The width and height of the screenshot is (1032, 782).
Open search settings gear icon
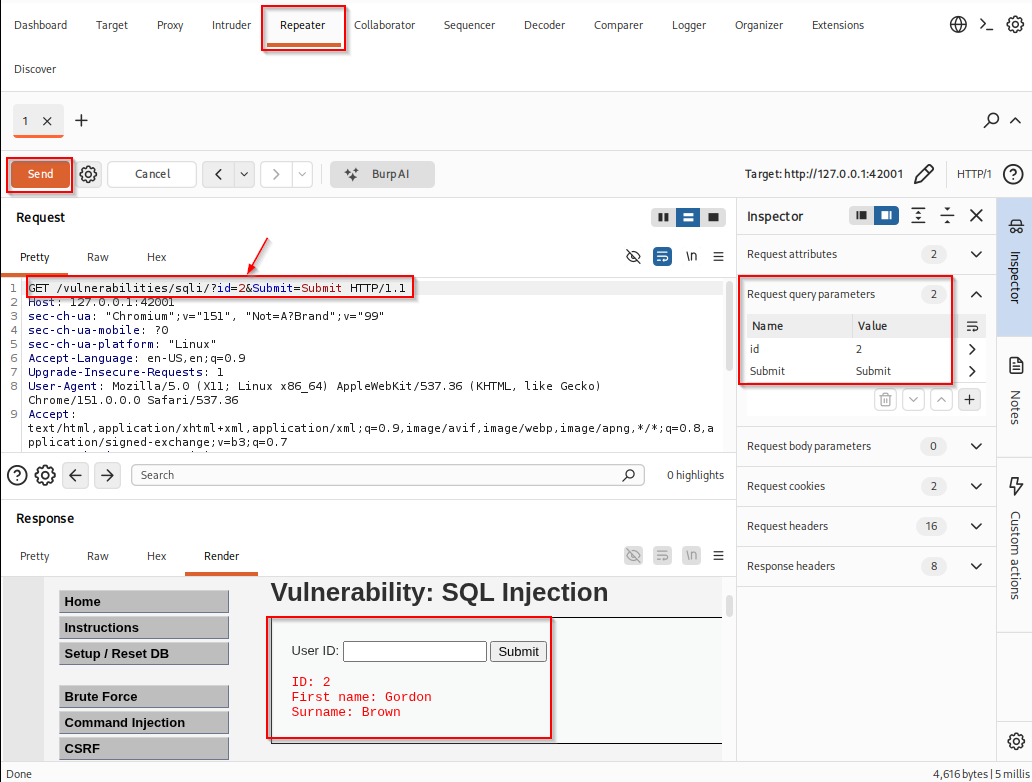click(45, 475)
